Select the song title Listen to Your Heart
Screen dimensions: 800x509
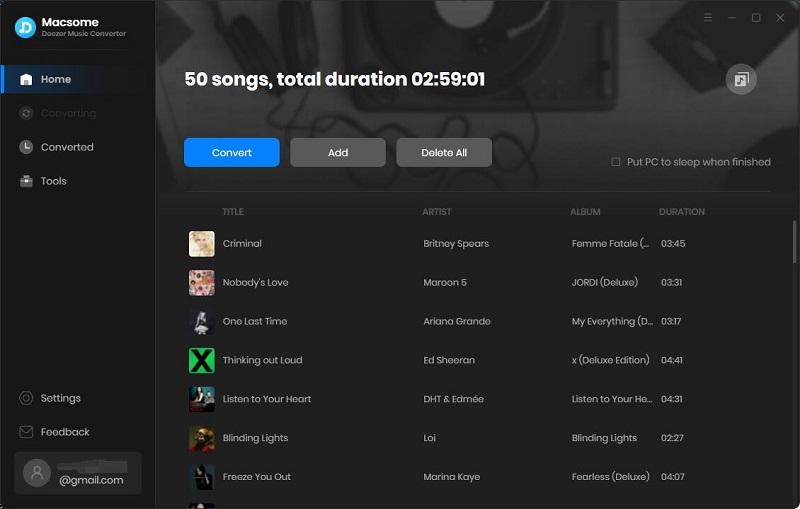coord(267,399)
